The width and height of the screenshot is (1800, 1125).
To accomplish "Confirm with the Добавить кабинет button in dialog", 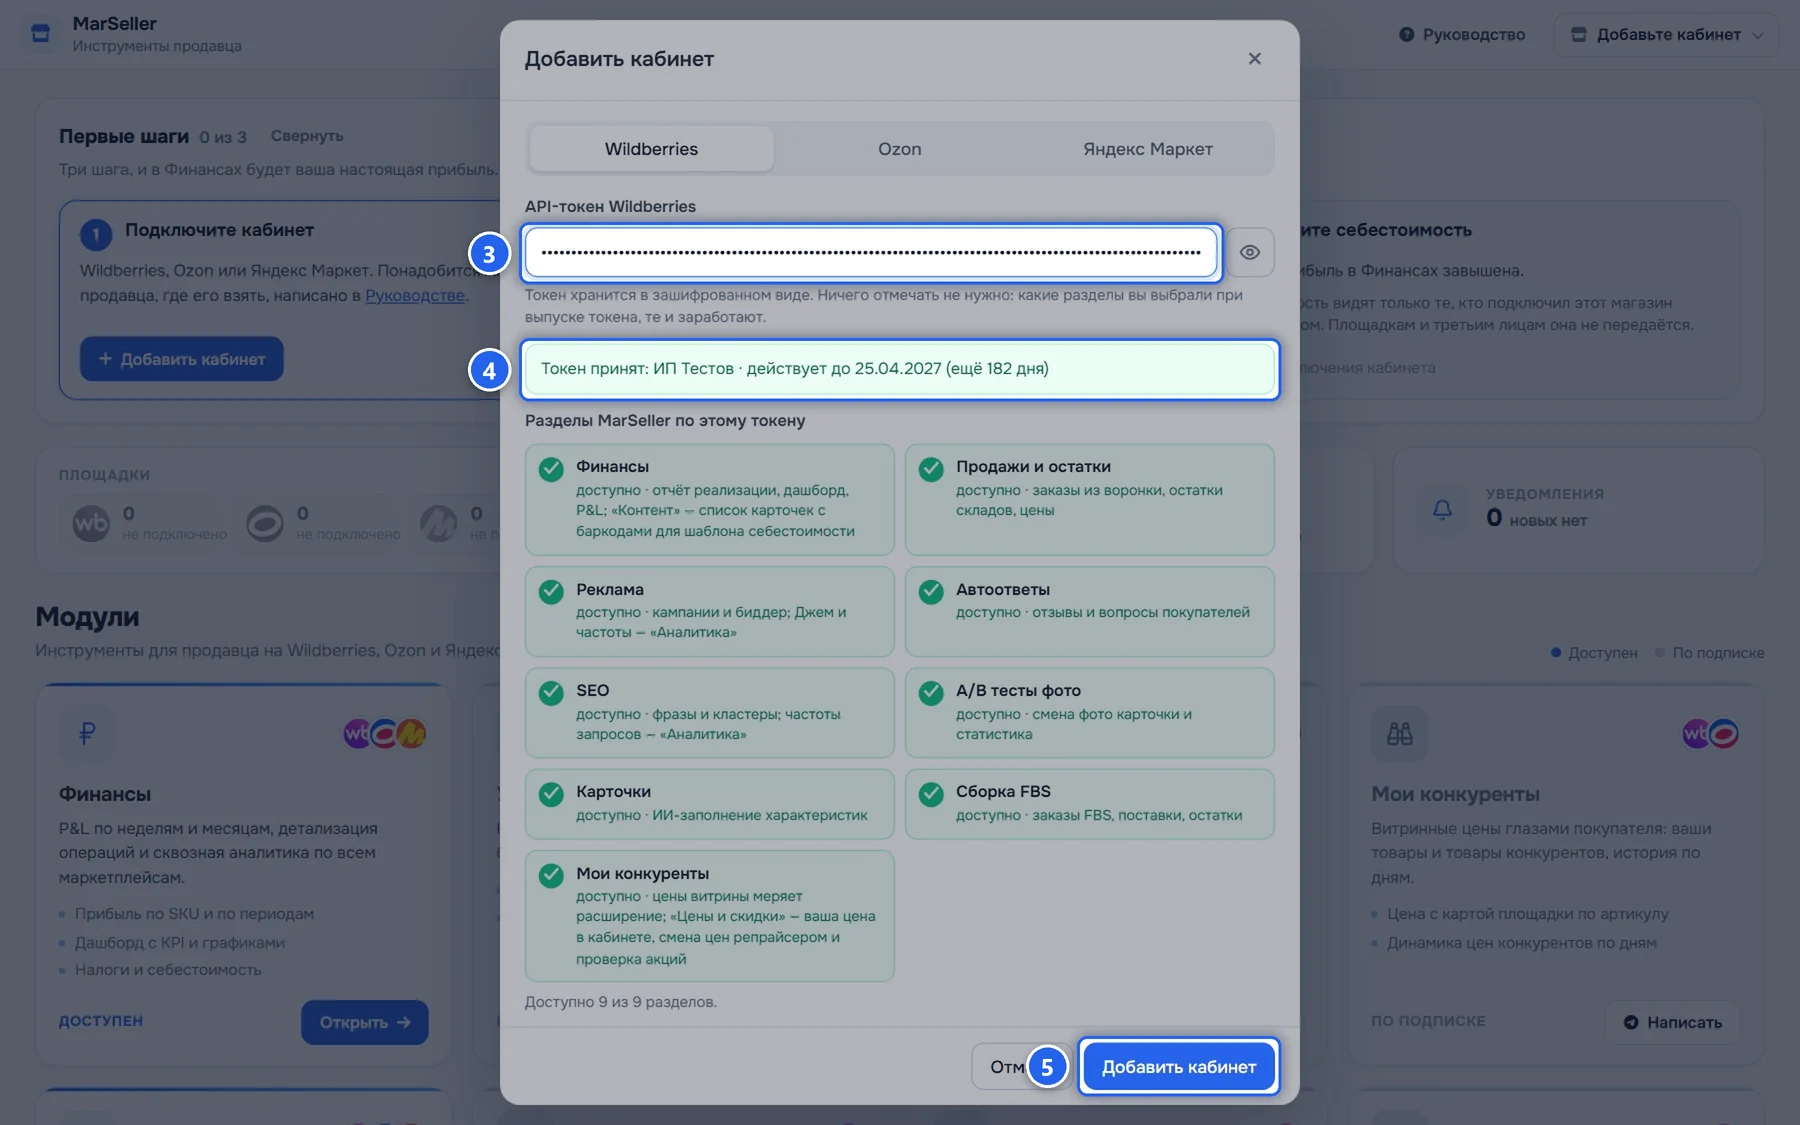I will click(x=1179, y=1067).
